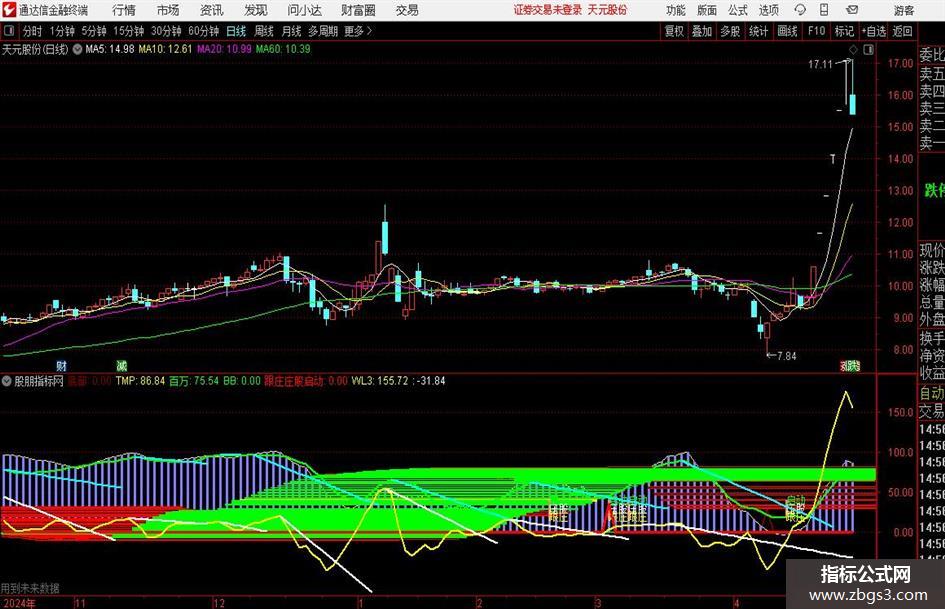Image resolution: width=945 pixels, height=609 pixels.
Task: Click the 游客 account label
Action: (904, 10)
